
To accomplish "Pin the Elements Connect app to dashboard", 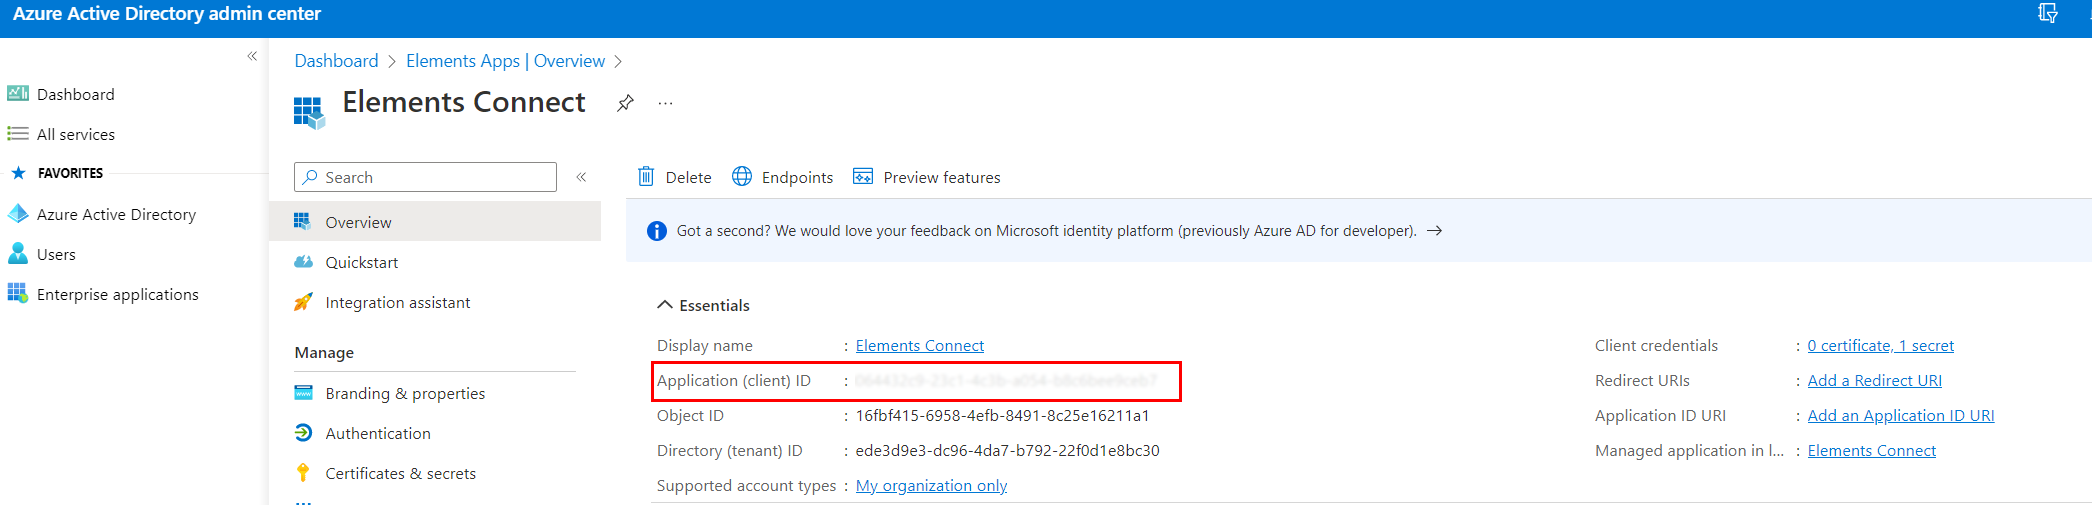I will pyautogui.click(x=625, y=103).
